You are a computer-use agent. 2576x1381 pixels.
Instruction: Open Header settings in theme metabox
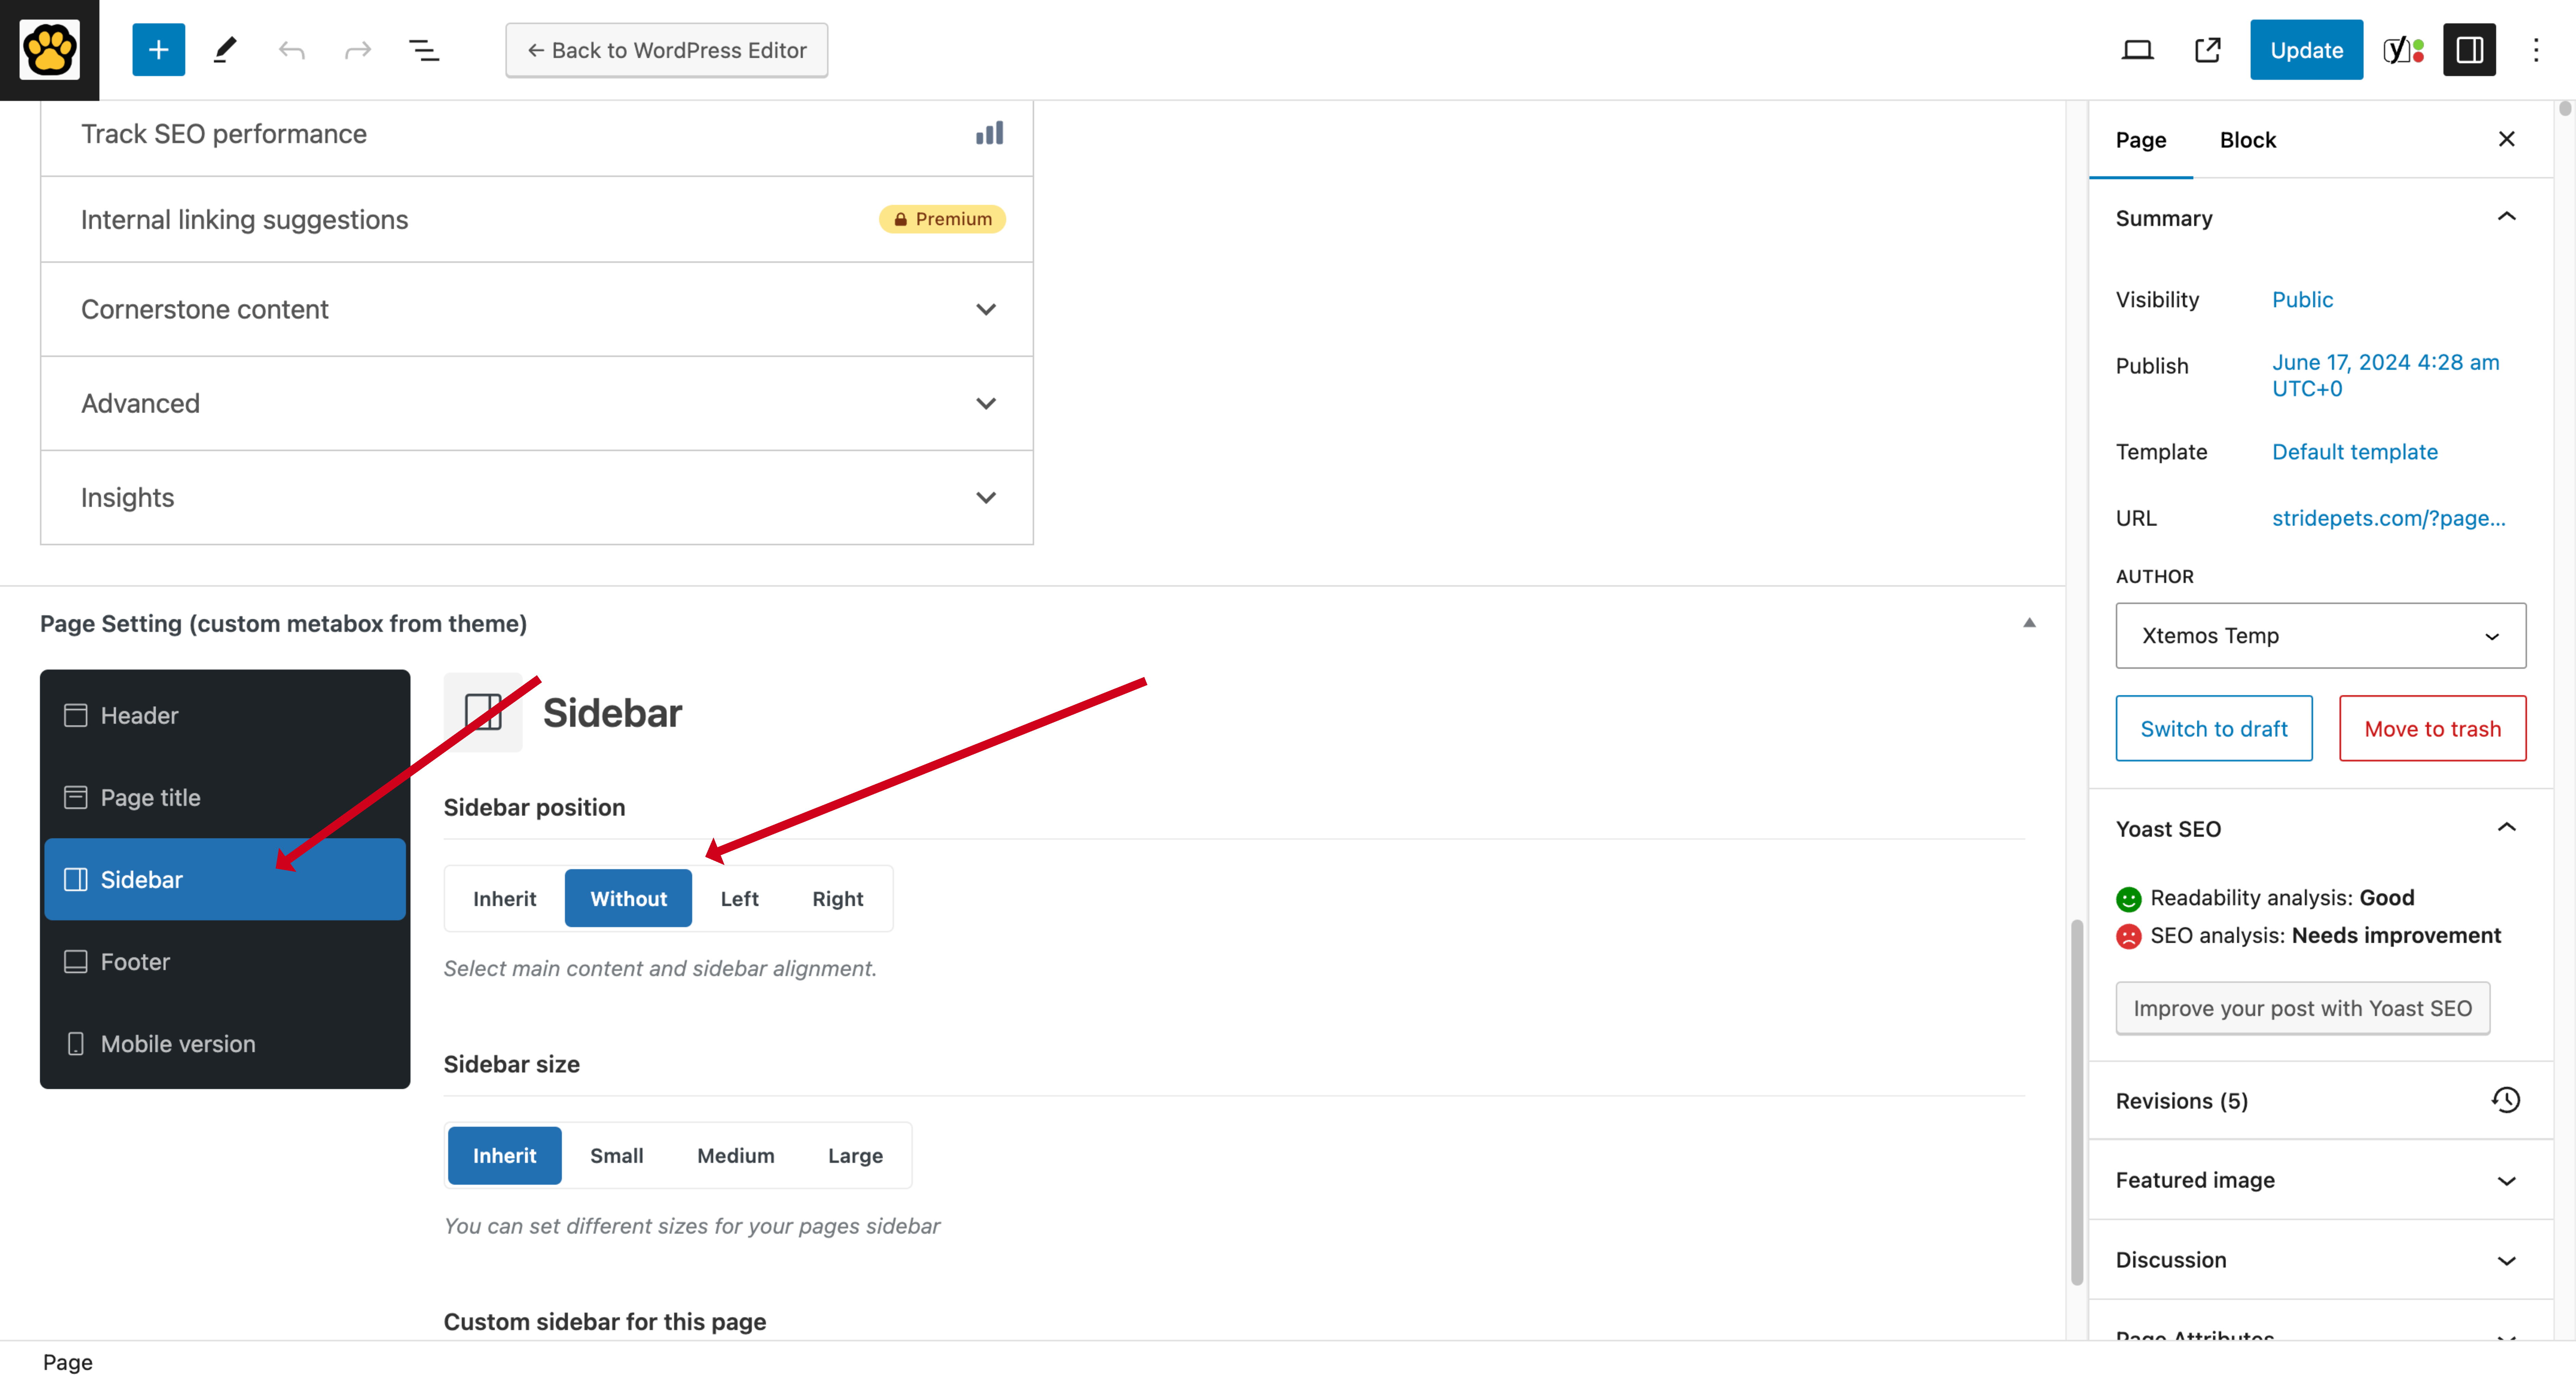tap(225, 715)
